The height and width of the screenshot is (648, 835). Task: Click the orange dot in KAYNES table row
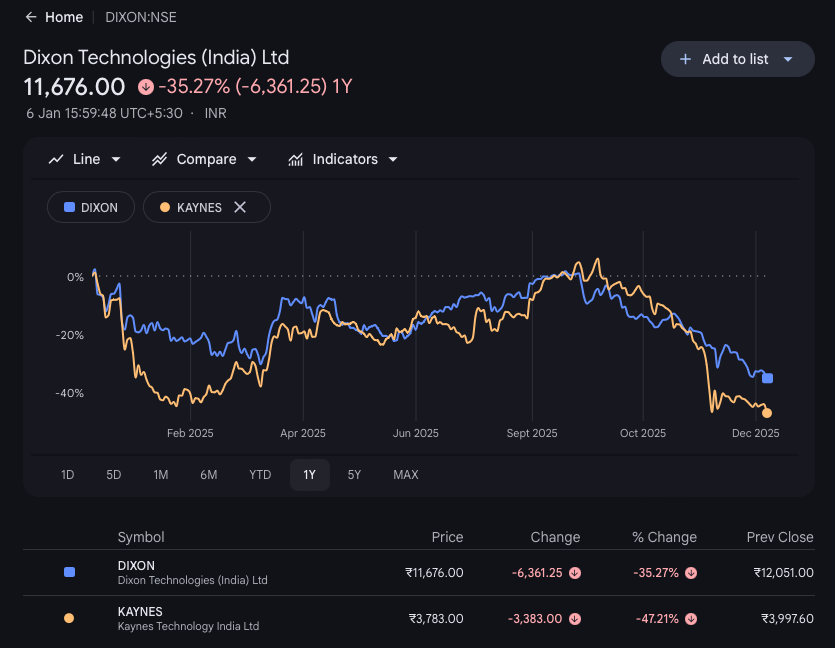click(x=69, y=618)
